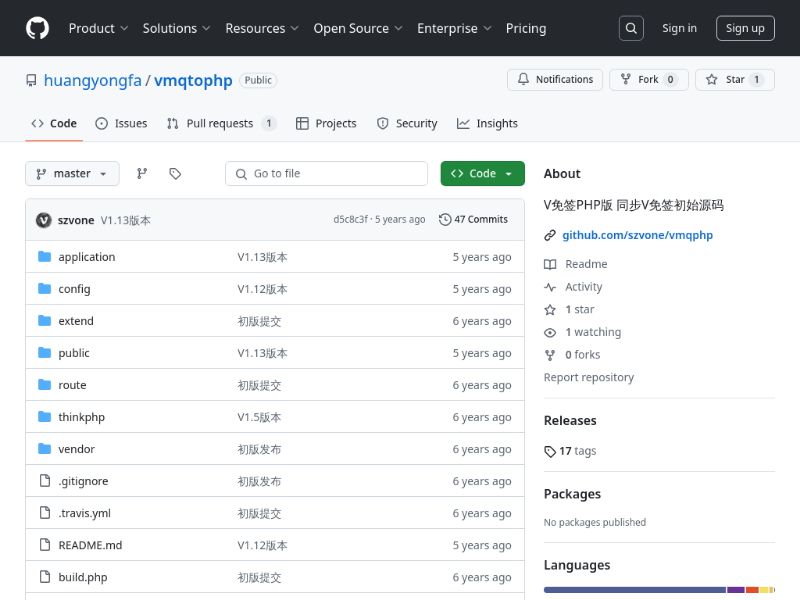Expand the Product menu
The width and height of the screenshot is (800, 600).
[x=98, y=28]
